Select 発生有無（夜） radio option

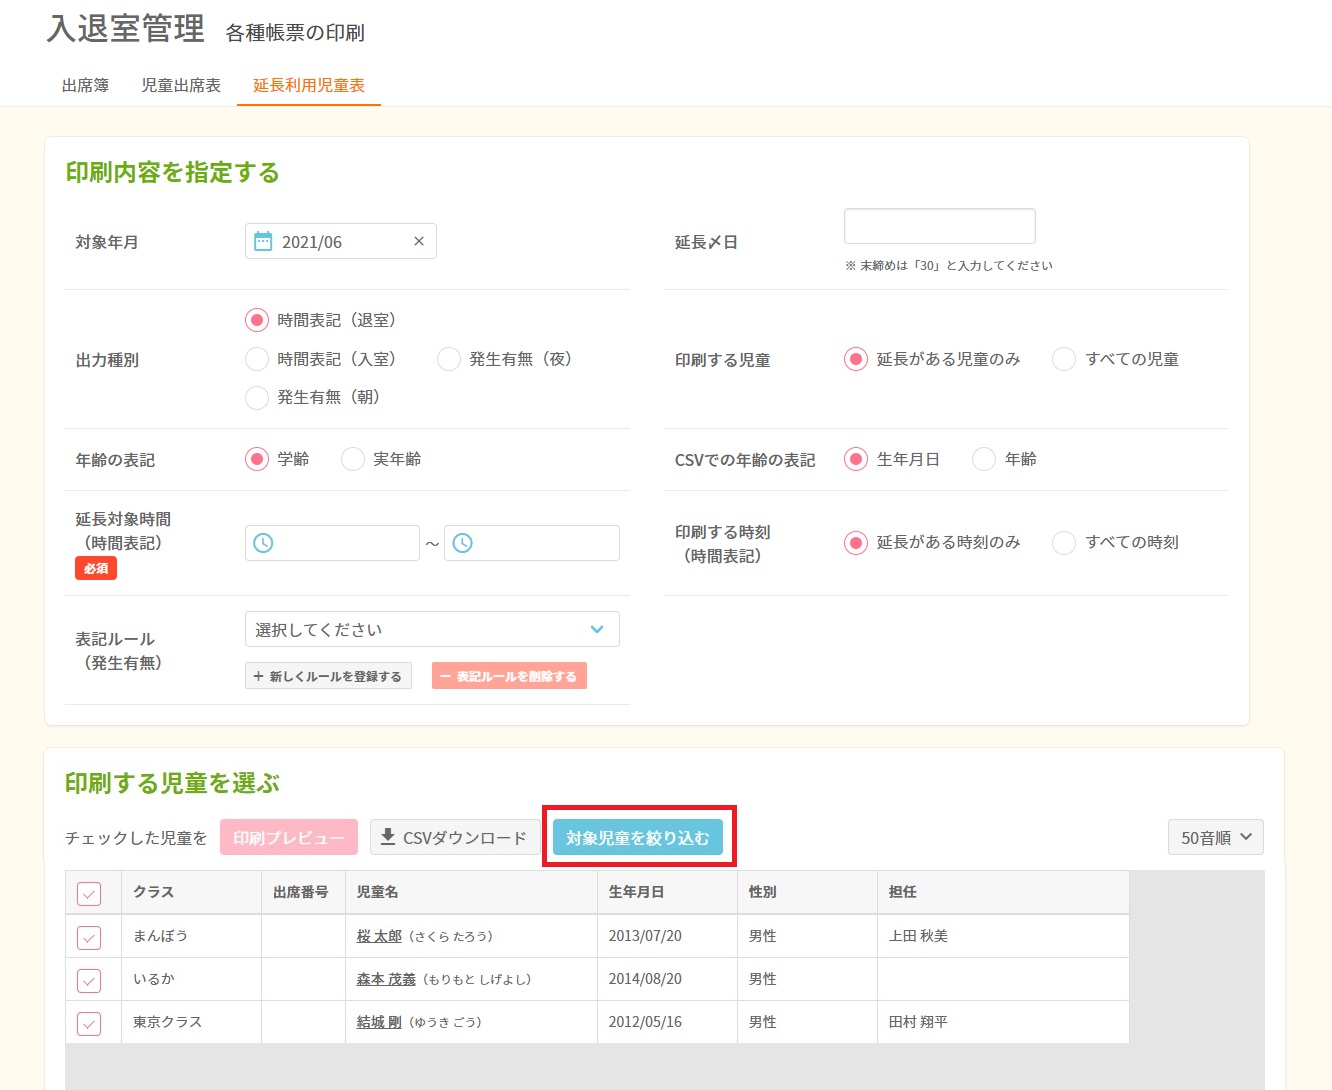(449, 359)
